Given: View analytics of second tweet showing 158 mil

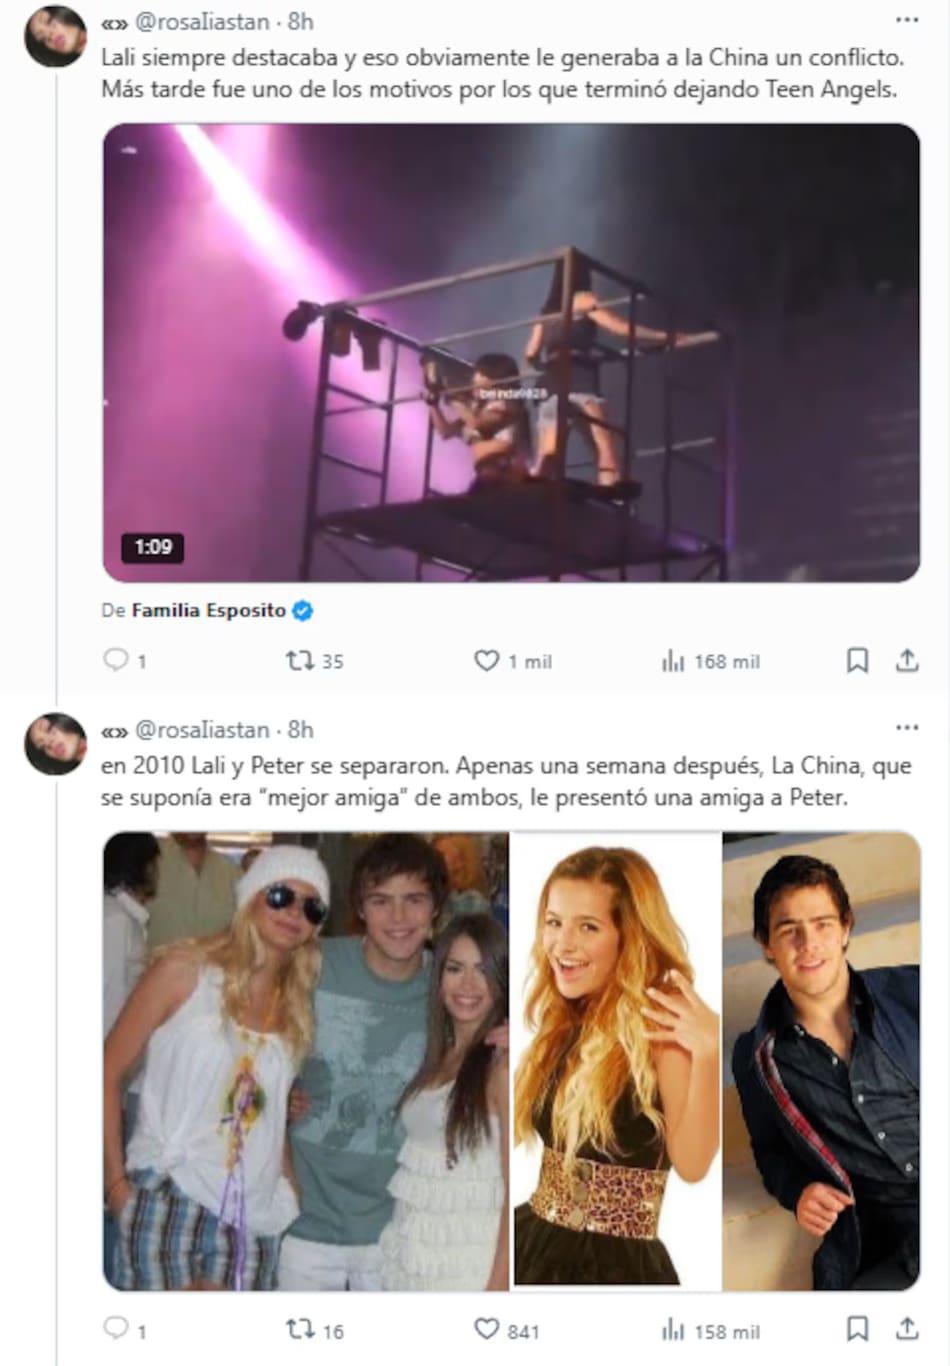Looking at the screenshot, I should pyautogui.click(x=673, y=1330).
